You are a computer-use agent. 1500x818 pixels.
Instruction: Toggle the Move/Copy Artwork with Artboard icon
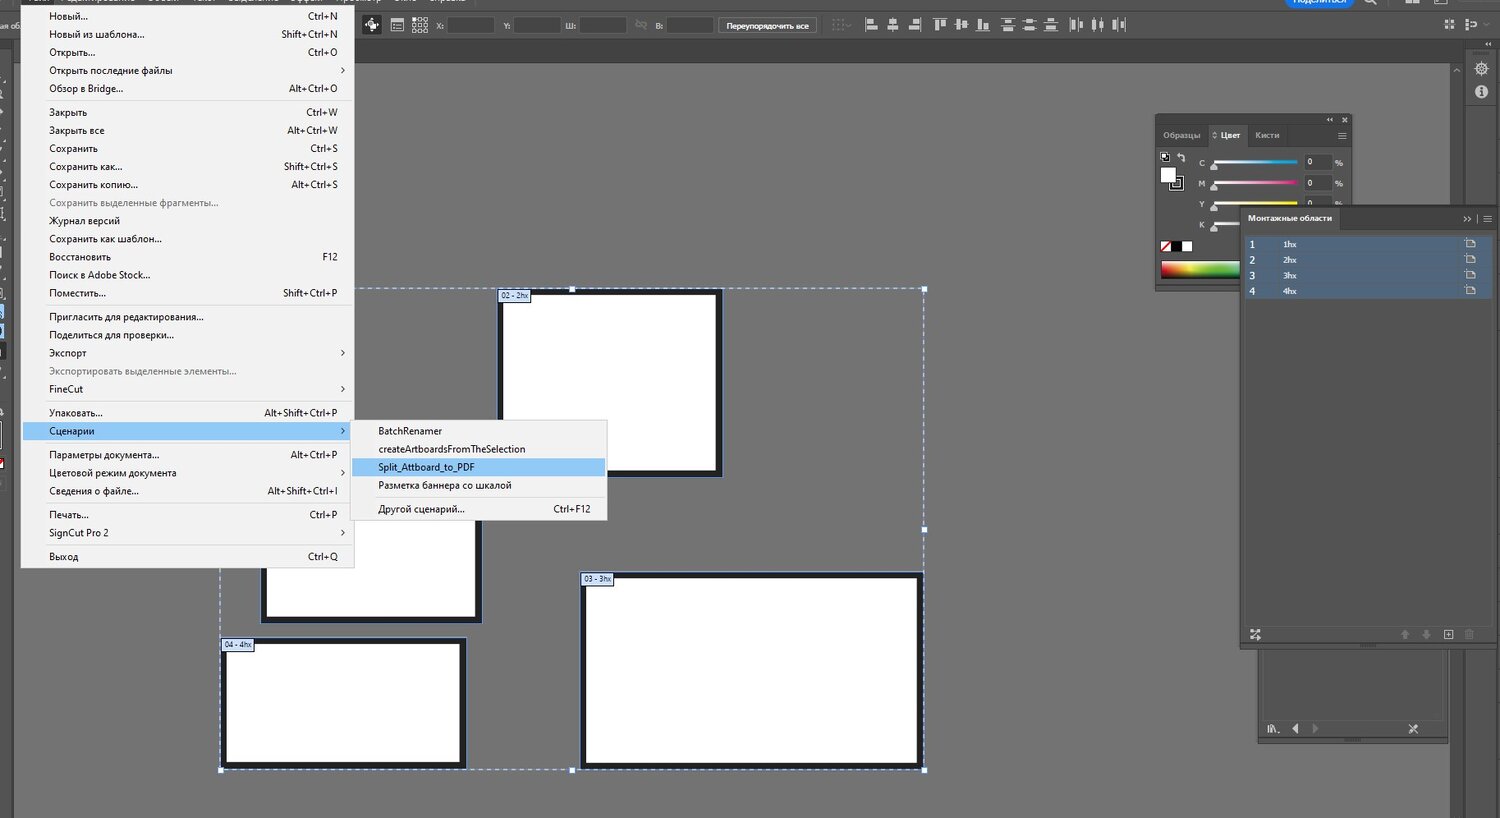pyautogui.click(x=372, y=25)
